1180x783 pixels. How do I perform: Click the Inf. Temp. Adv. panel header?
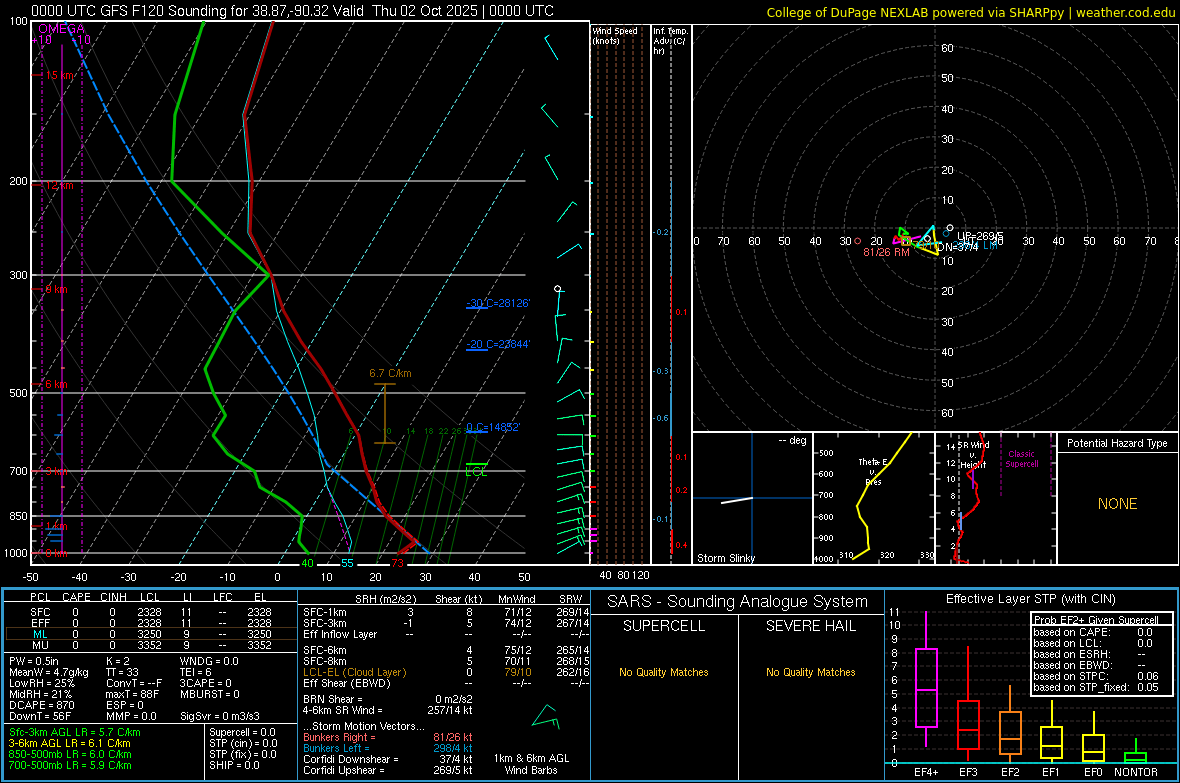tap(670, 41)
